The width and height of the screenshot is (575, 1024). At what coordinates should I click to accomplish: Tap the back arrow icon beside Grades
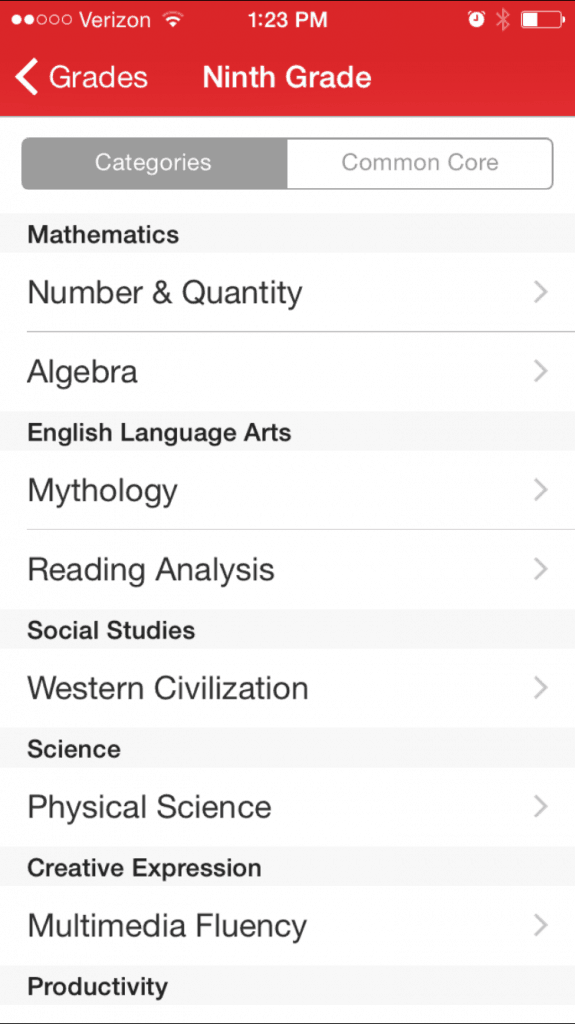click(x=27, y=76)
